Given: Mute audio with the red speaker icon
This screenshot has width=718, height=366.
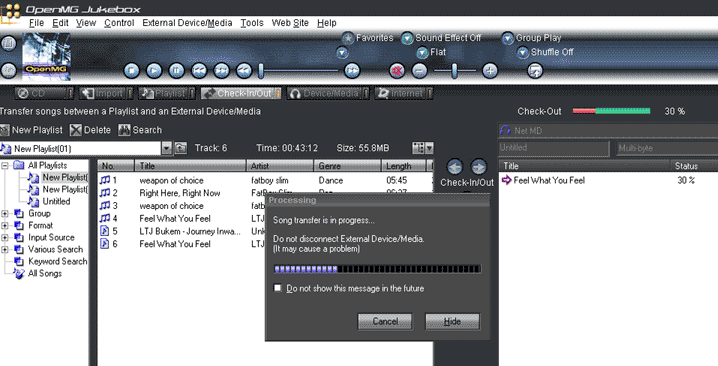Looking at the screenshot, I should tap(397, 71).
